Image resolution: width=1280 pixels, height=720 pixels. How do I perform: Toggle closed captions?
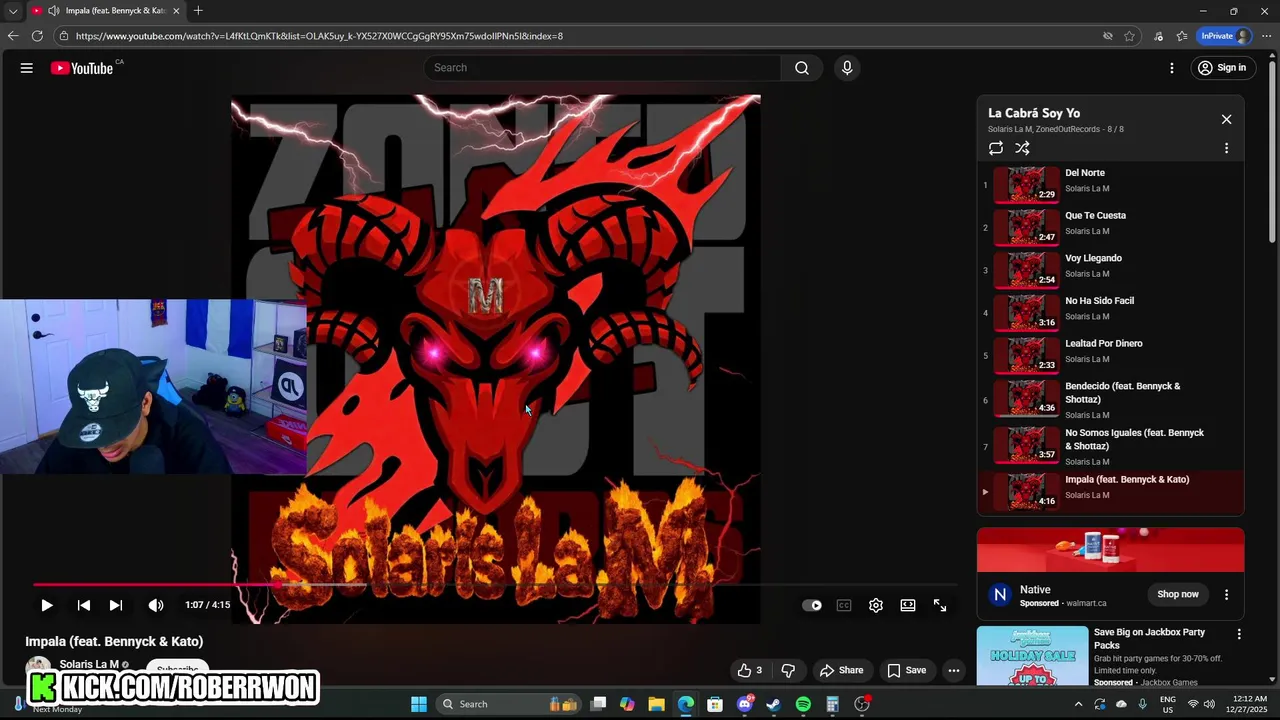[844, 605]
